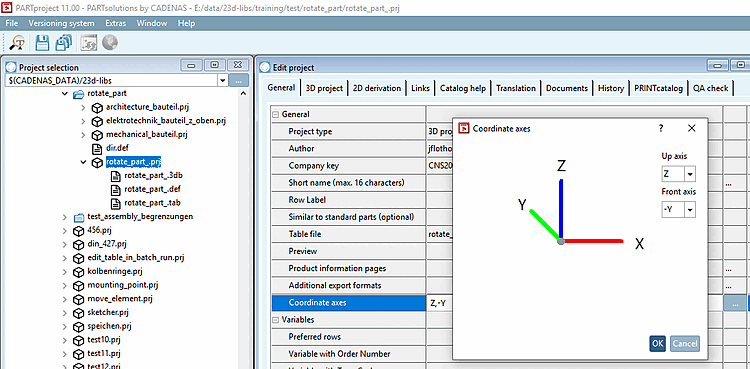Click the save project toolbar icon
The height and width of the screenshot is (369, 750).
(43, 43)
